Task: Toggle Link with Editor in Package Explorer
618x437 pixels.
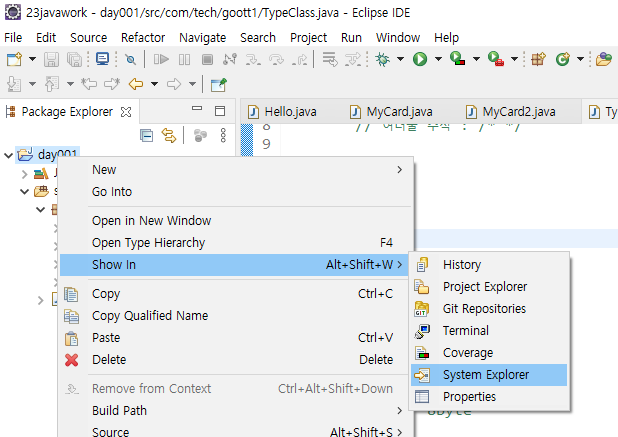Action: (169, 136)
